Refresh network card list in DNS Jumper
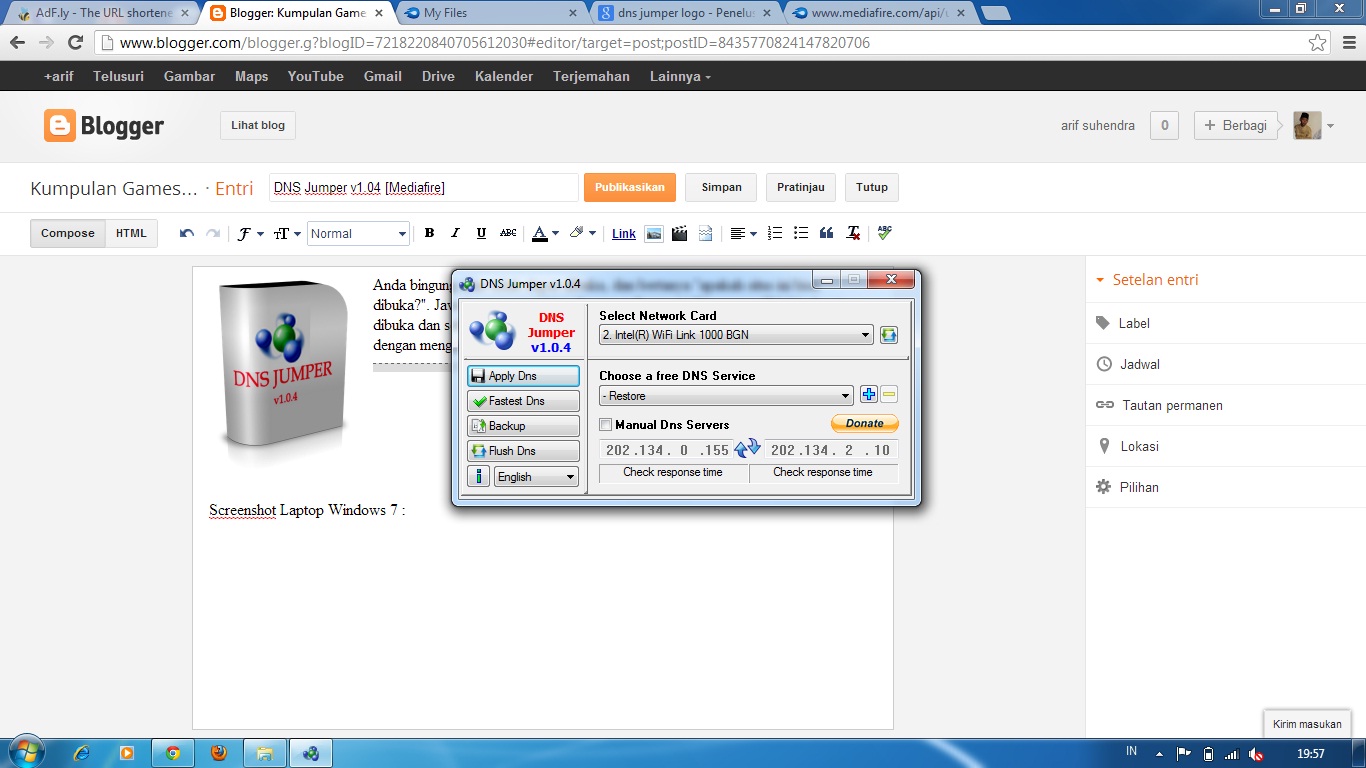This screenshot has width=1366, height=768. click(x=889, y=335)
